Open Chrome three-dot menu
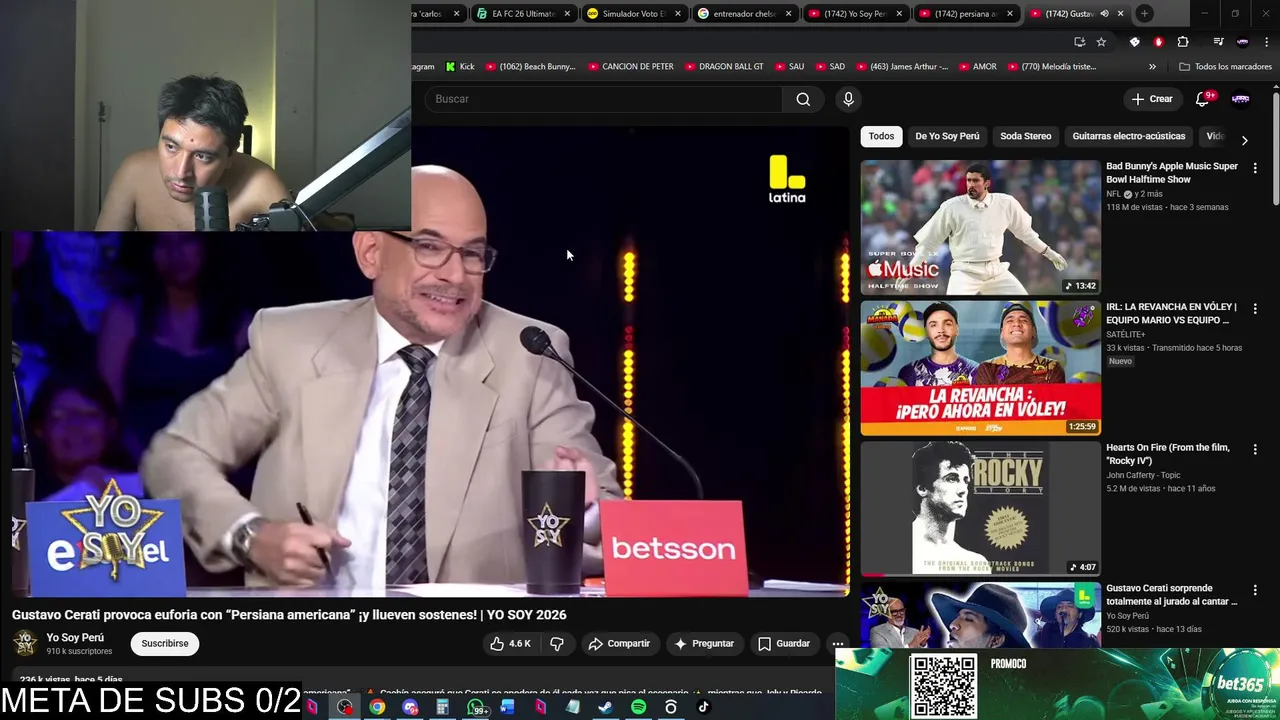Screen dimensions: 1280x720 [x=1269, y=42]
